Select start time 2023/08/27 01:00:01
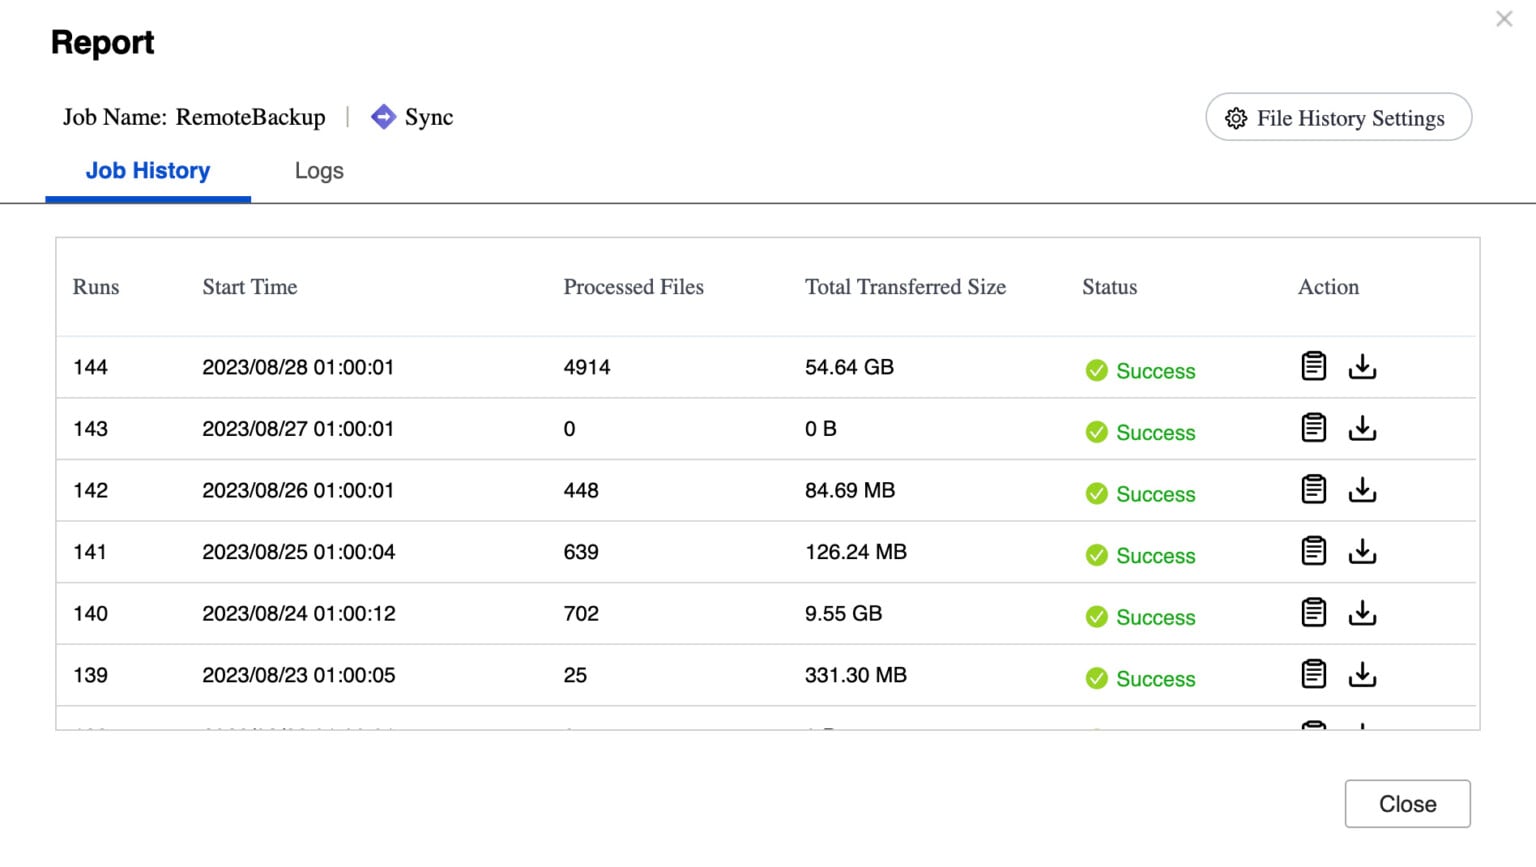This screenshot has width=1536, height=867. pyautogui.click(x=298, y=429)
